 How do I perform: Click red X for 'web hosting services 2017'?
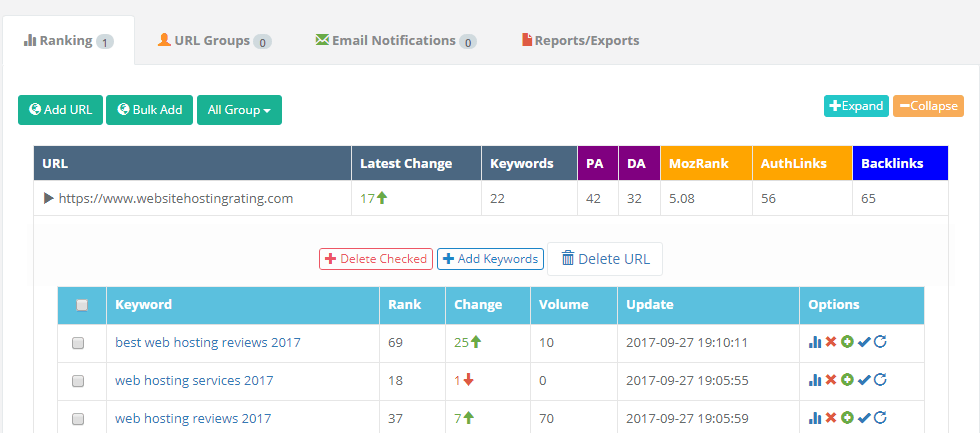[x=831, y=380]
